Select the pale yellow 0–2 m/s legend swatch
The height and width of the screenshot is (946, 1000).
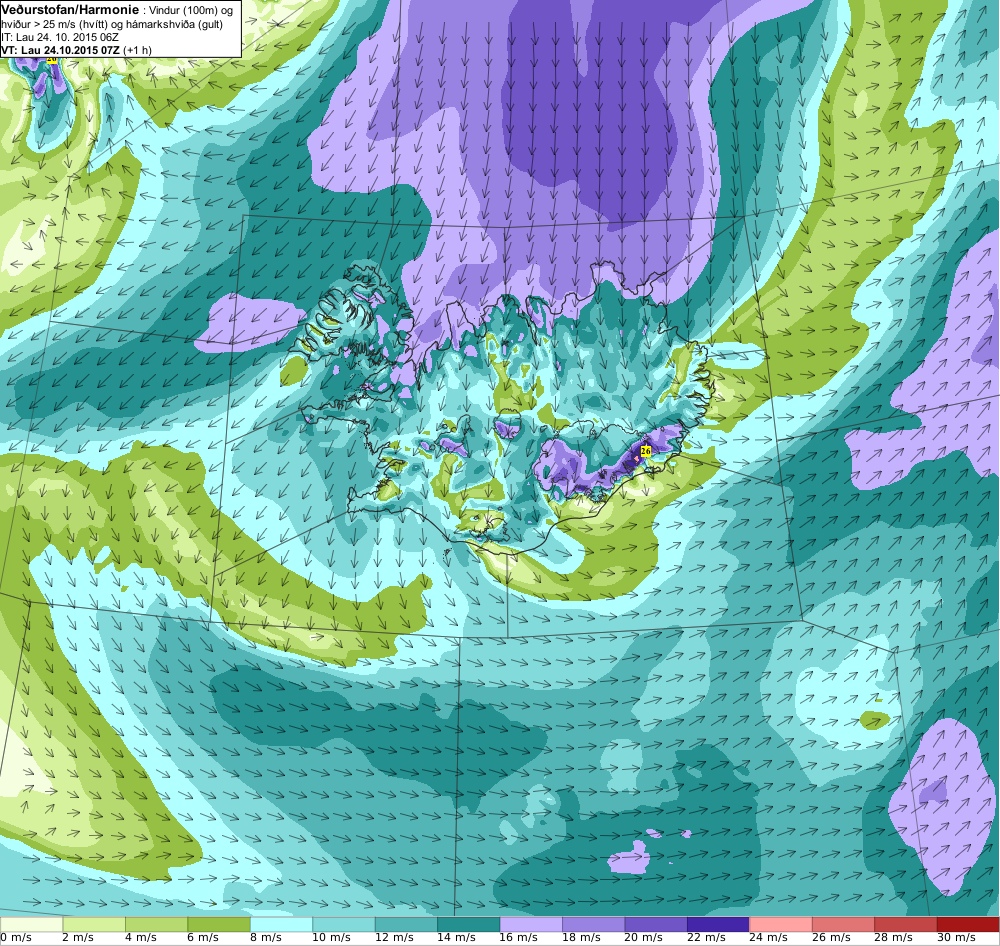click(31, 924)
